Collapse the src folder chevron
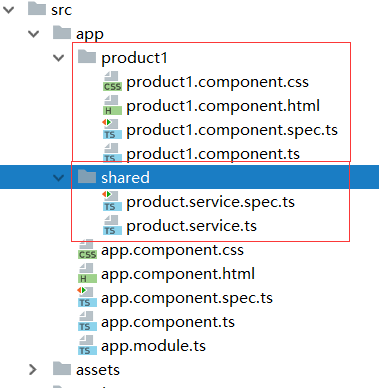The height and width of the screenshot is (388, 379). [x=9, y=10]
